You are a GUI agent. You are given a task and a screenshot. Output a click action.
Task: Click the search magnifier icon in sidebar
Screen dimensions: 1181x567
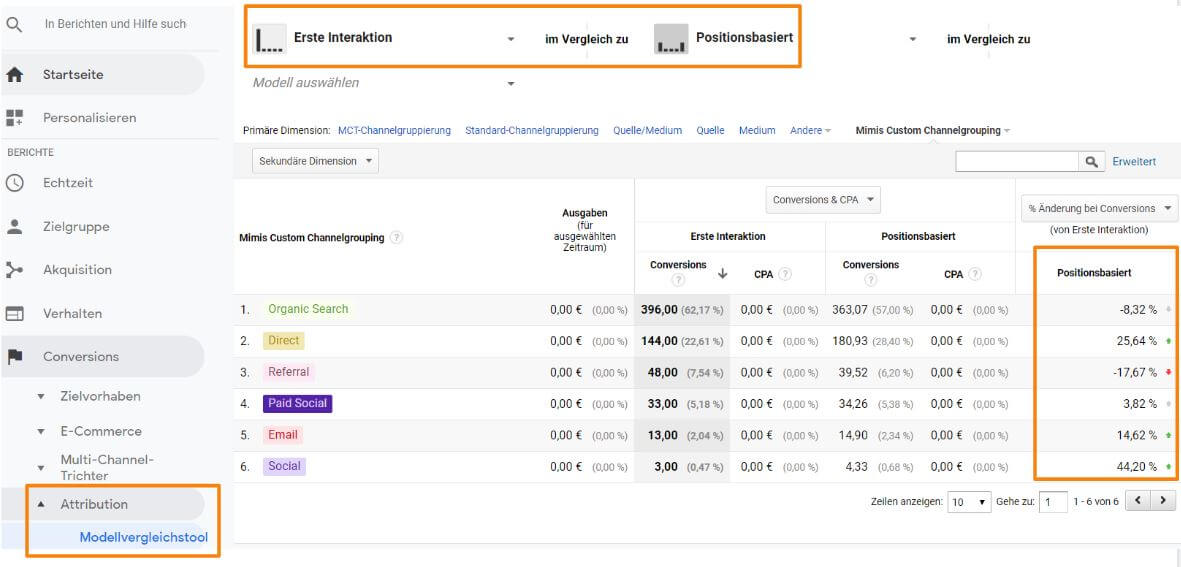(14, 24)
